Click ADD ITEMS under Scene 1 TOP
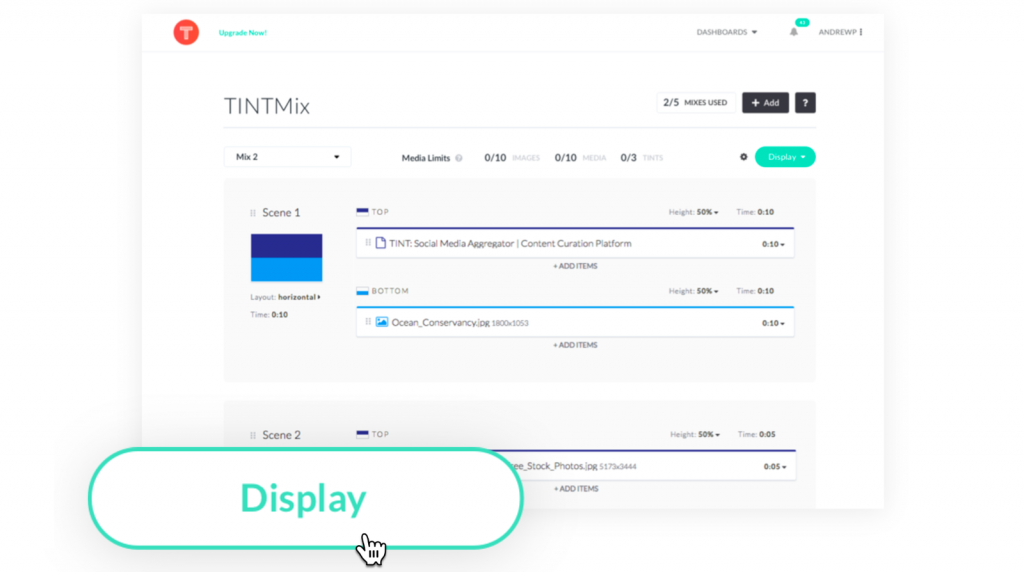Screen dimensions: 1024x572 click(x=575, y=266)
